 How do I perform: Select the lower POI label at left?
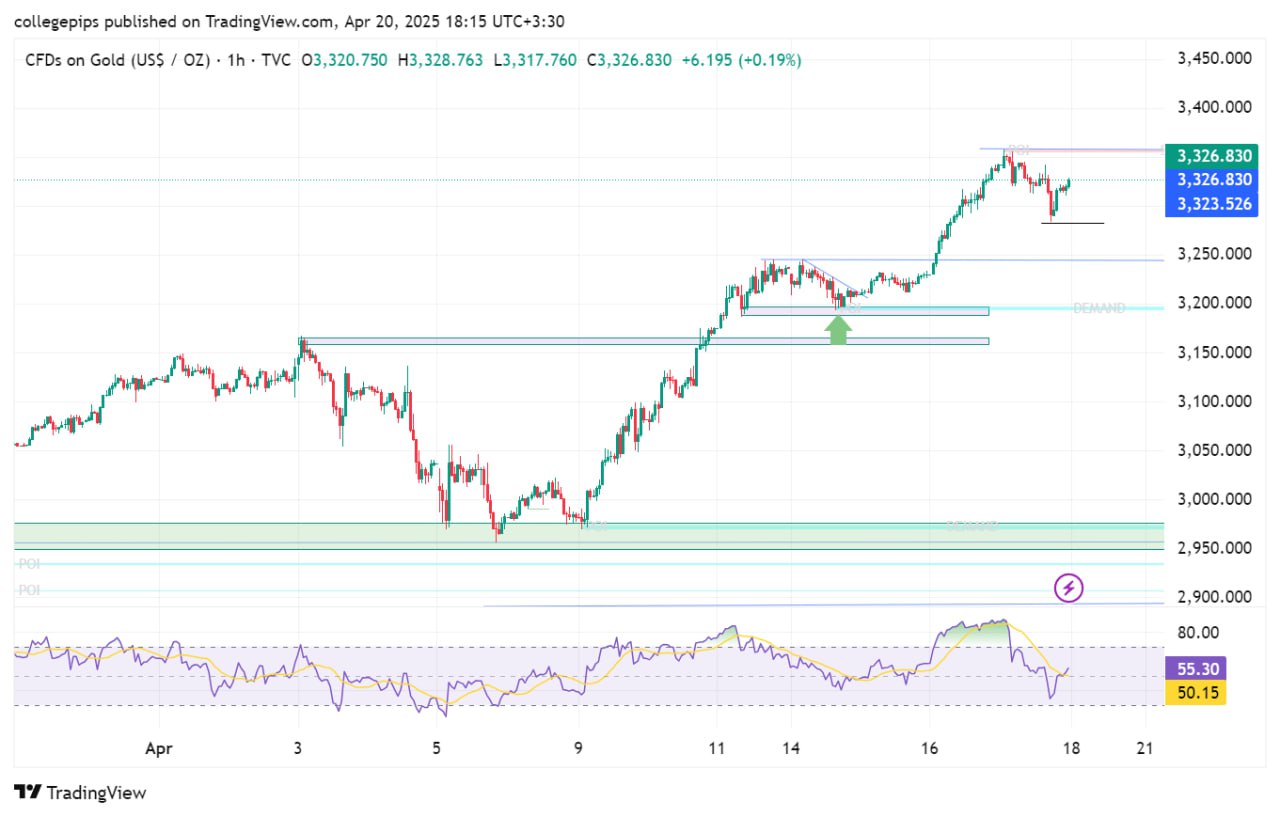29,591
